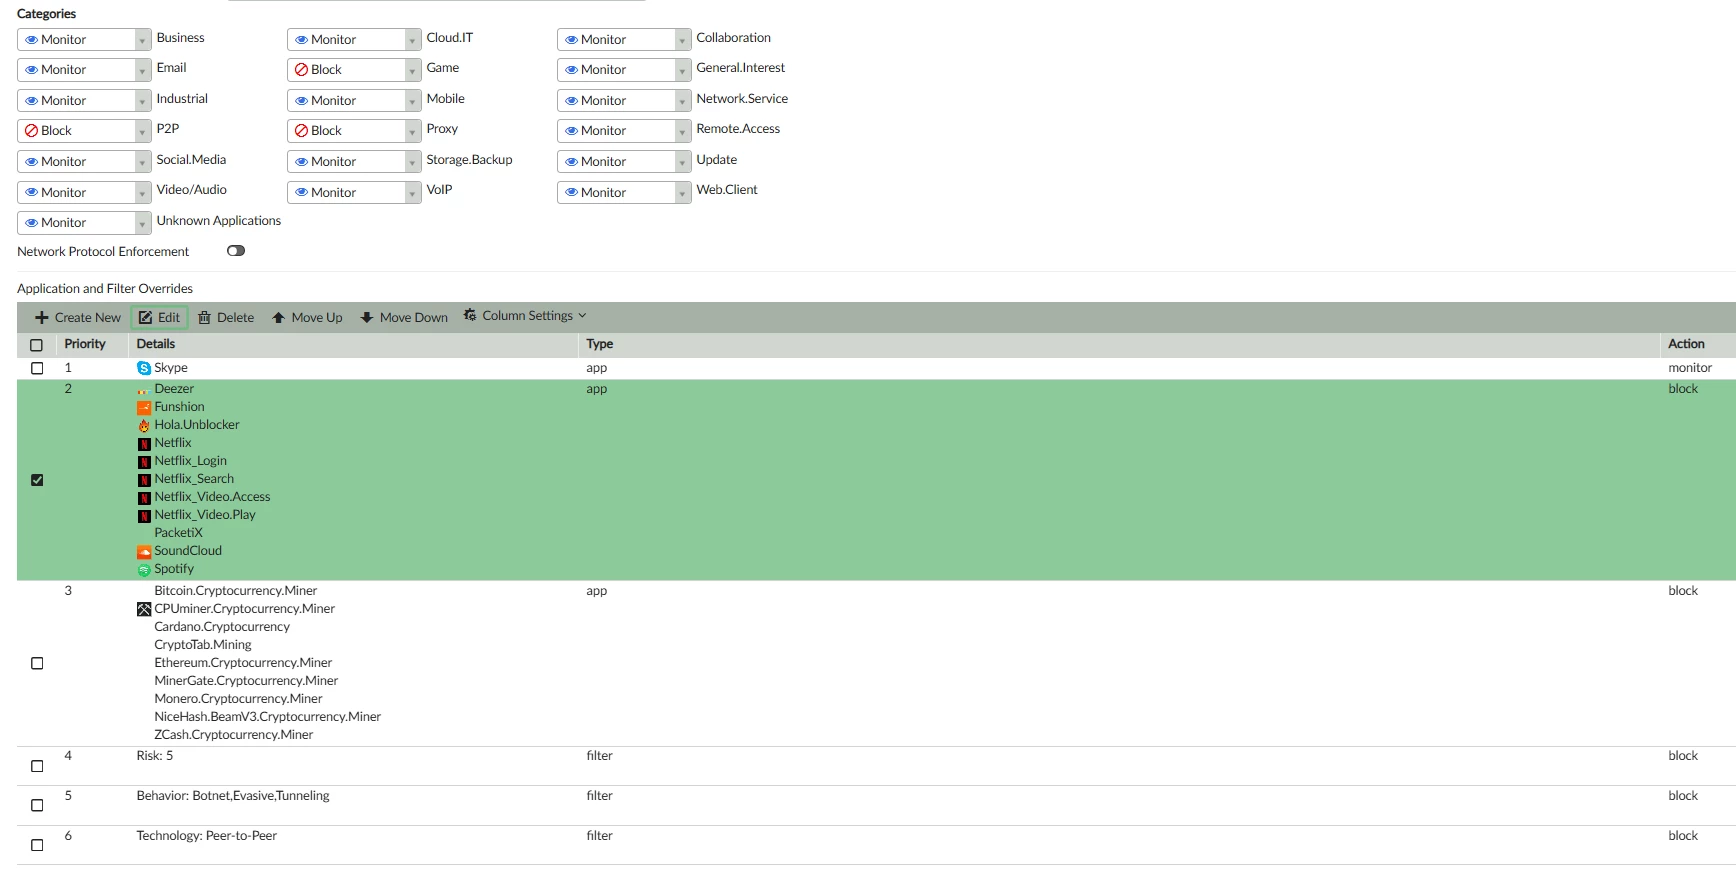Open the Email action dropdown
1736x875 pixels.
tap(84, 70)
